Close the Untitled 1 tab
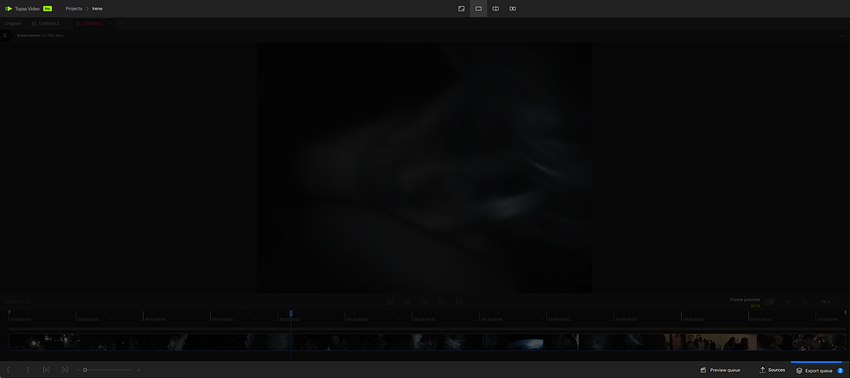The image size is (850, 378). coord(111,23)
